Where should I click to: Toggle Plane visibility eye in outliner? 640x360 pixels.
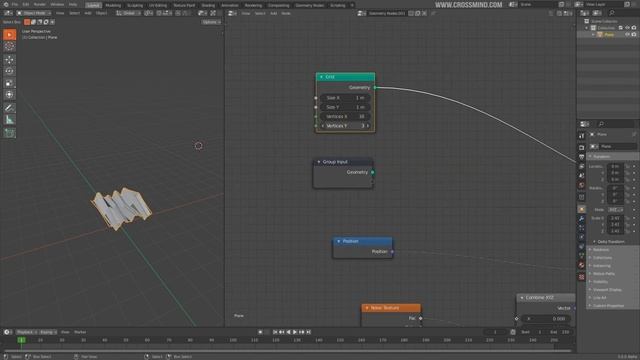point(627,35)
